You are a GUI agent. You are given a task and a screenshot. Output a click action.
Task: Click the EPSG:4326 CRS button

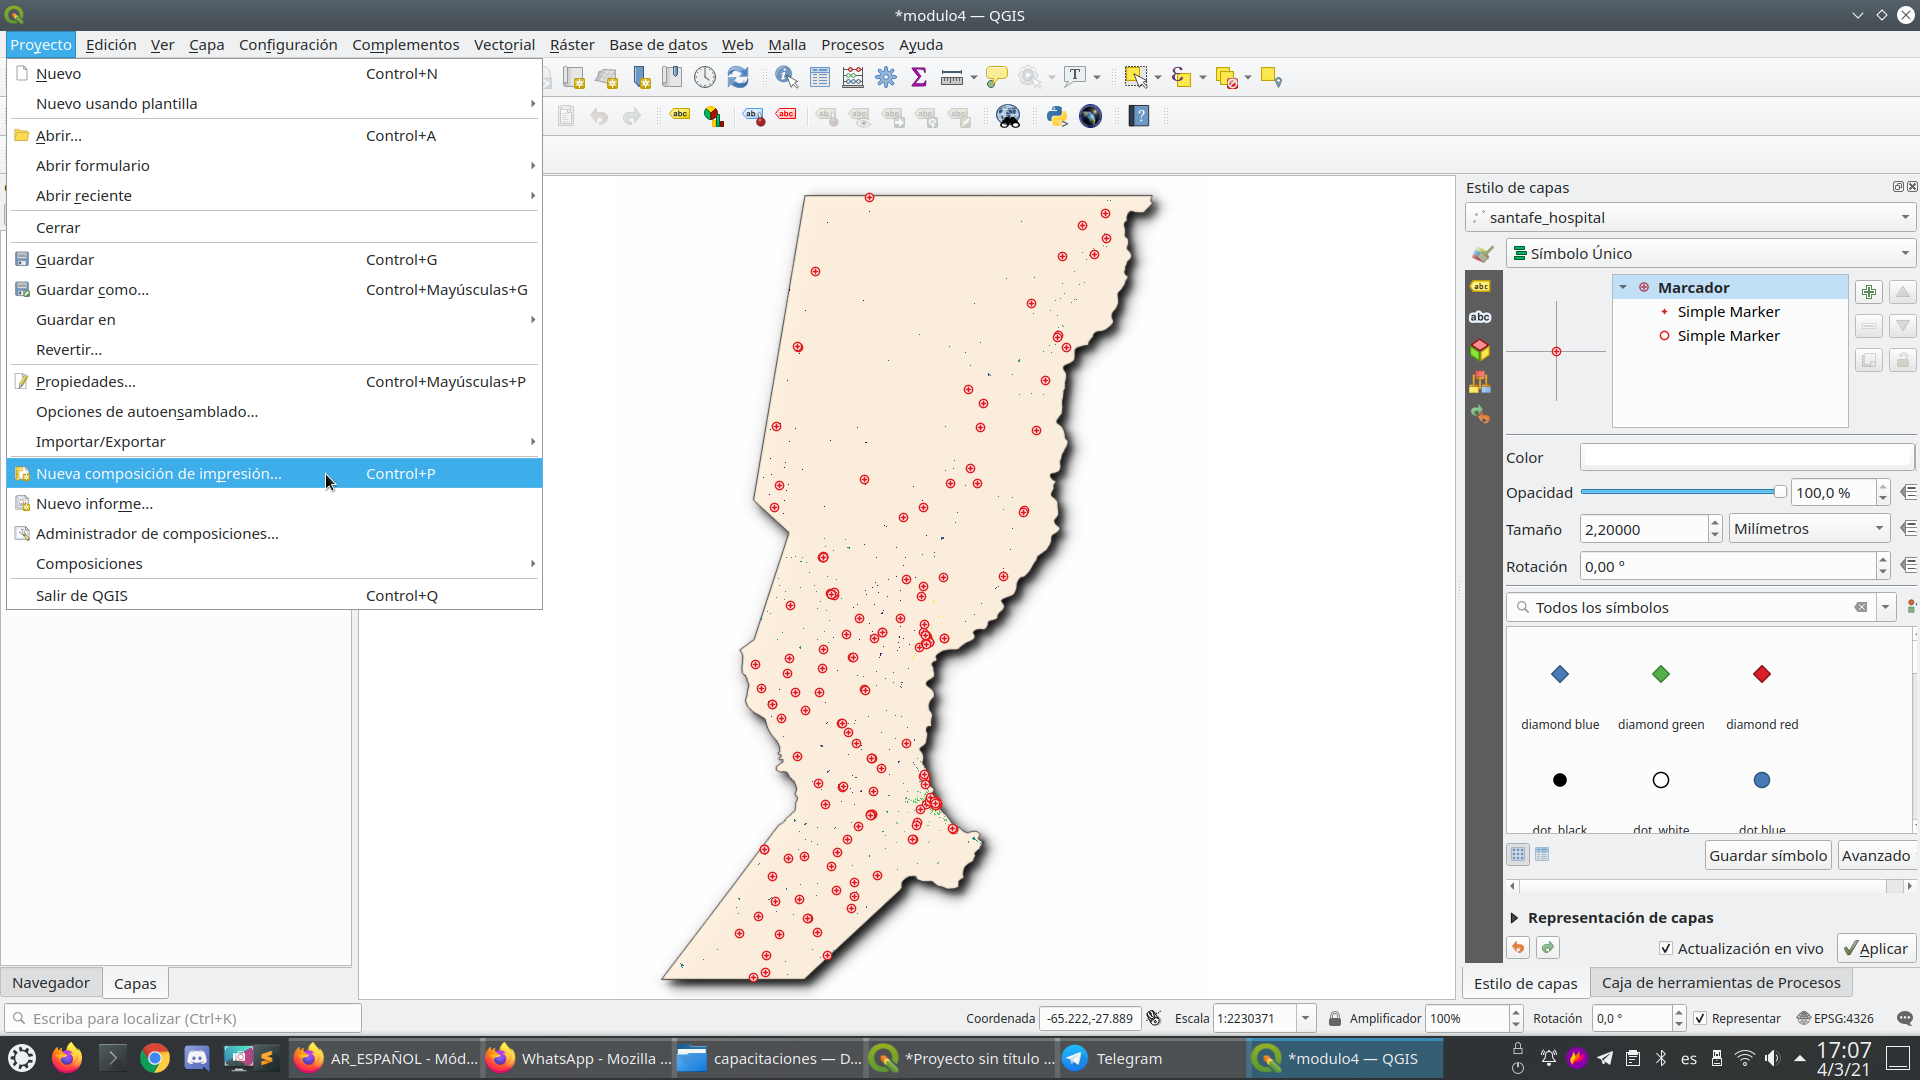[1835, 1018]
